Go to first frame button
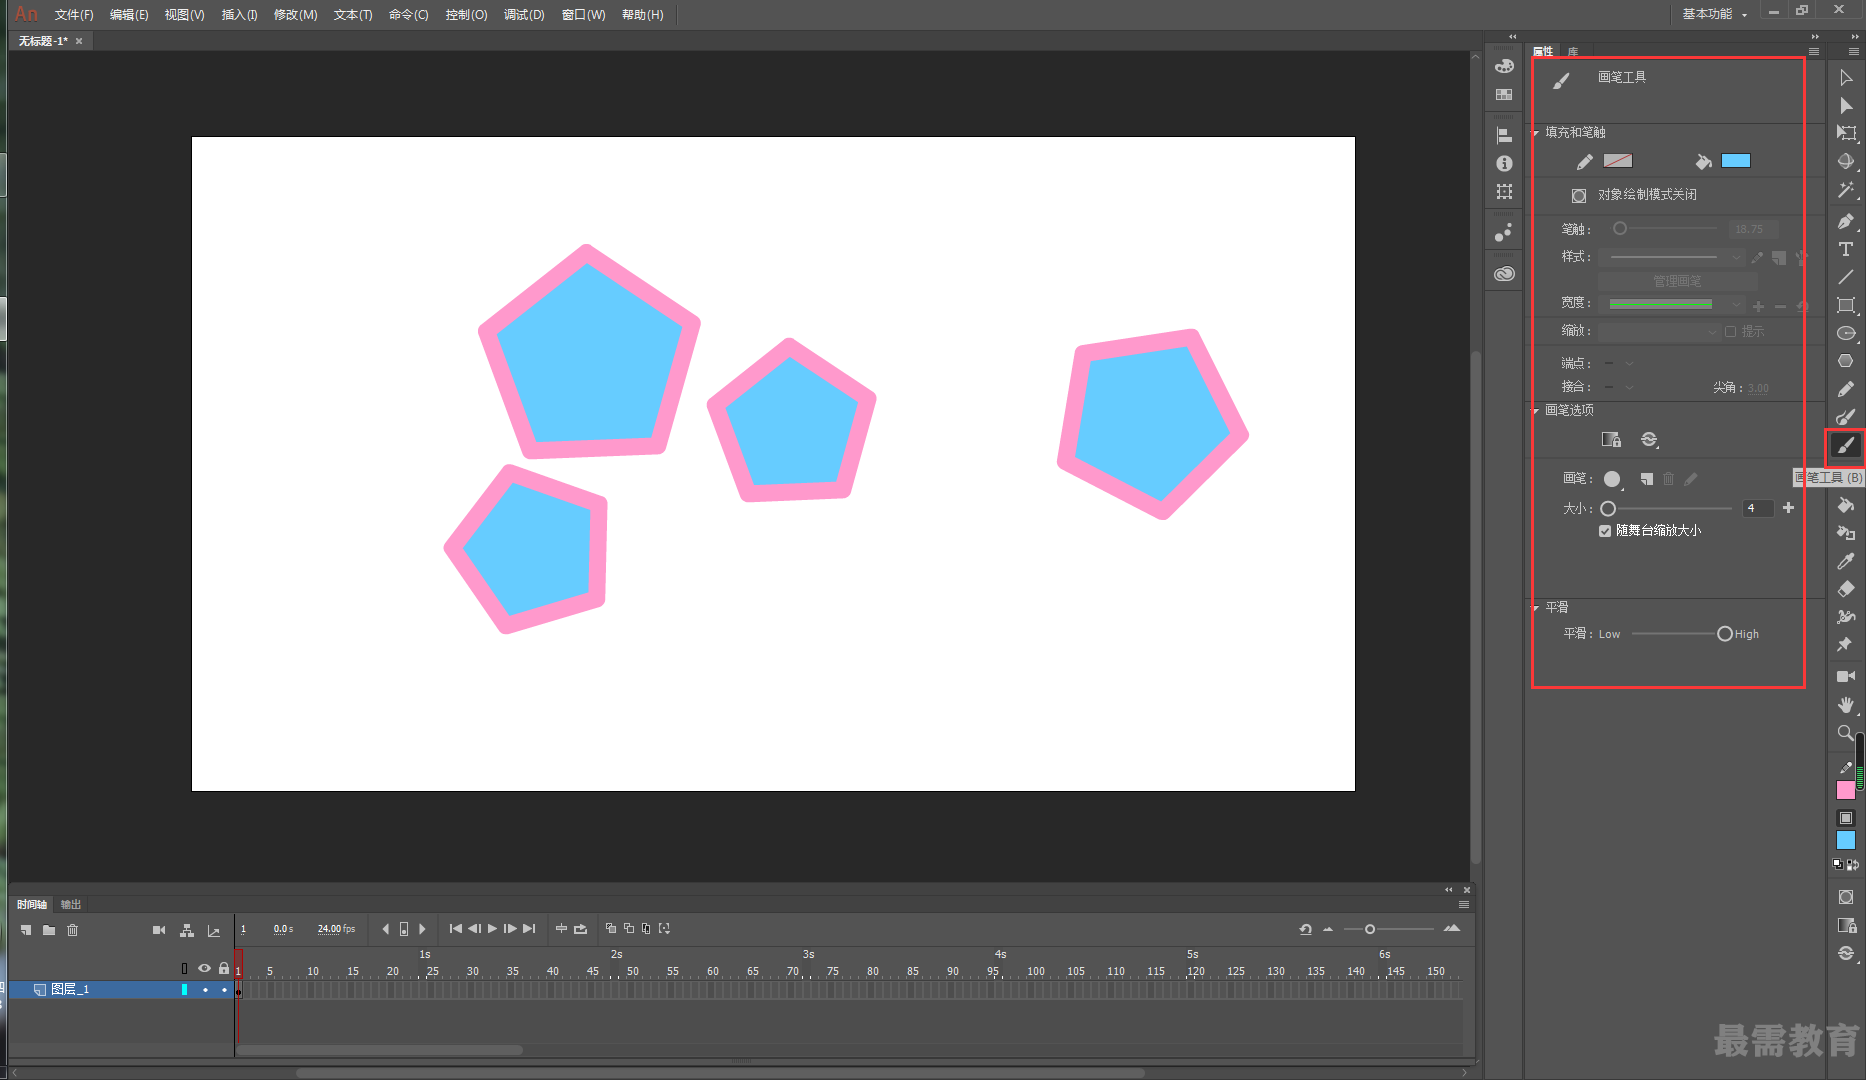The height and width of the screenshot is (1080, 1866). tap(456, 929)
